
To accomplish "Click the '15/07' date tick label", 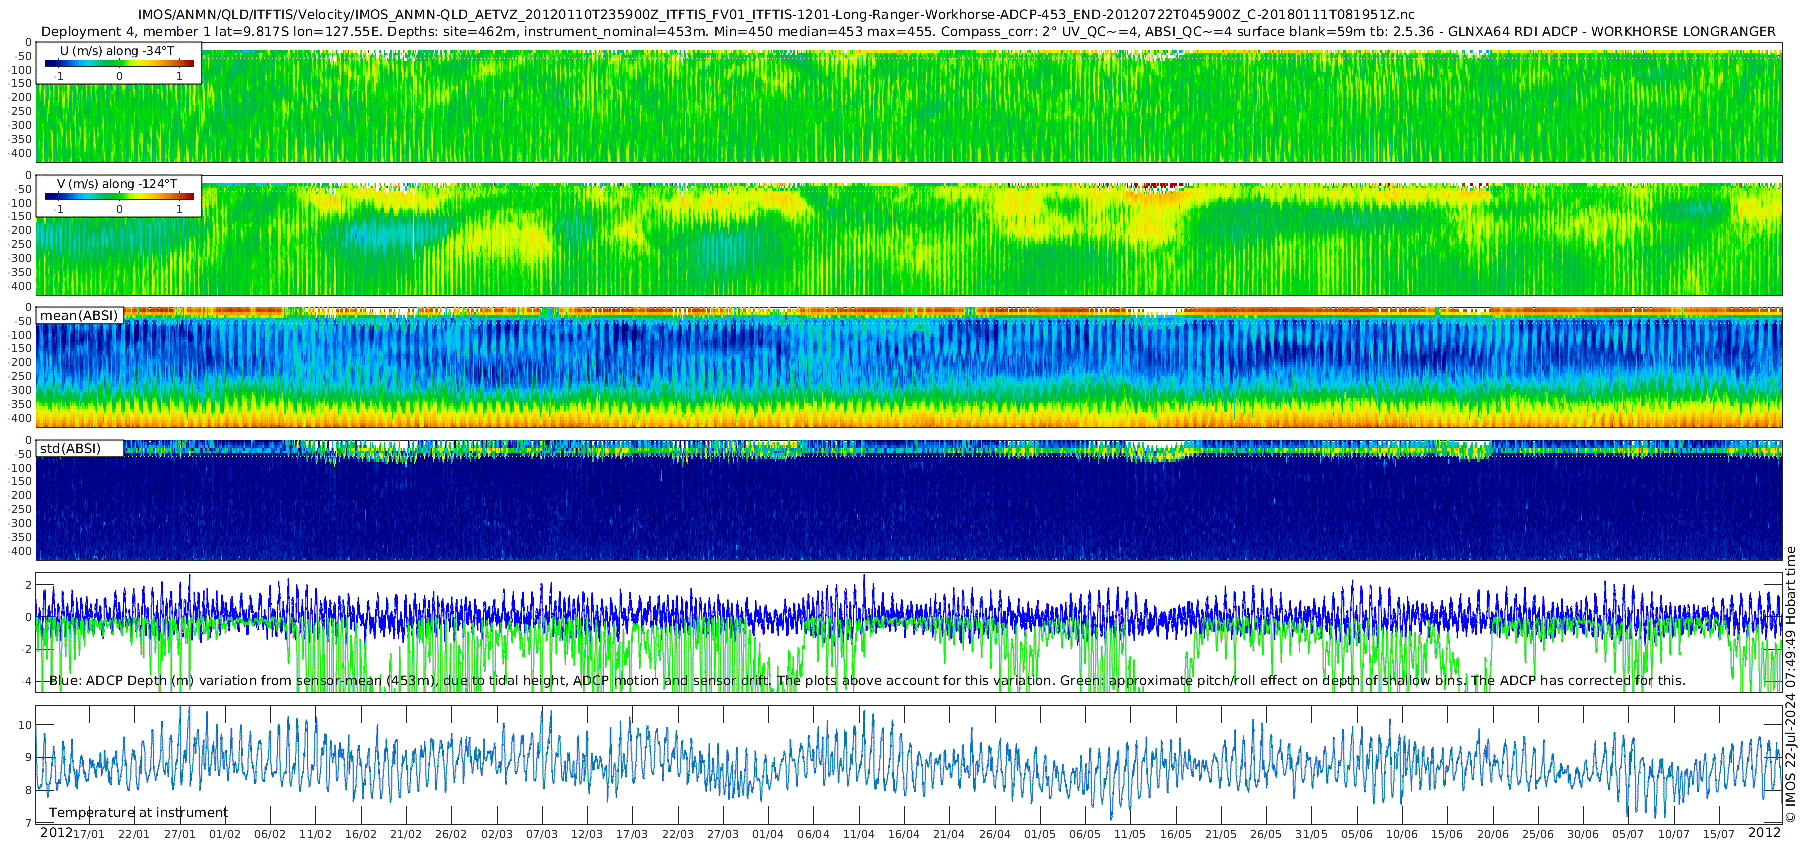I will pyautogui.click(x=1719, y=834).
